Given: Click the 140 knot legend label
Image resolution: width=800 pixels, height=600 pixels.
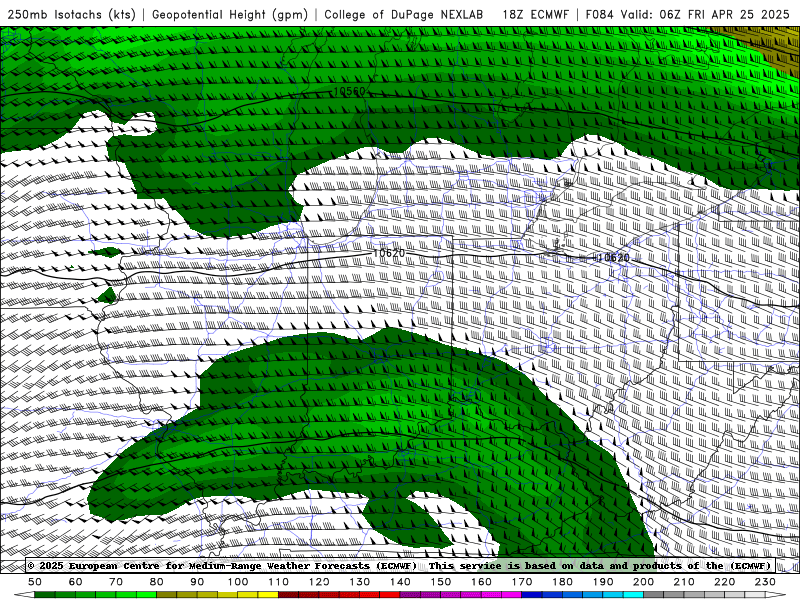Looking at the screenshot, I should 400,582.
